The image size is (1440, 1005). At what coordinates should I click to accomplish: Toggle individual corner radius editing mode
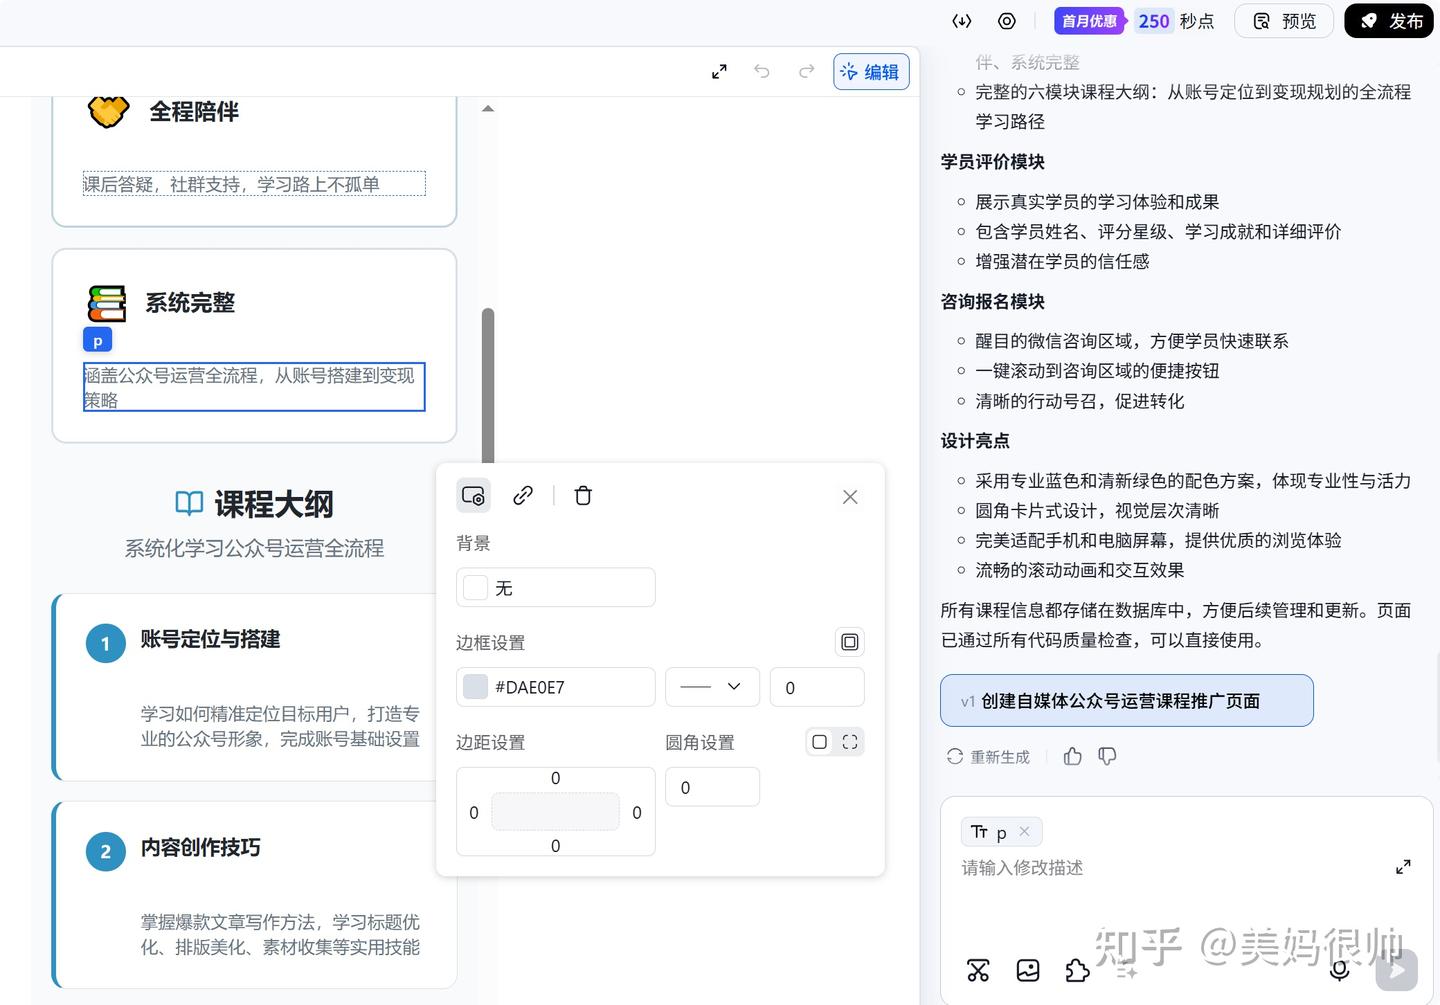pos(849,742)
